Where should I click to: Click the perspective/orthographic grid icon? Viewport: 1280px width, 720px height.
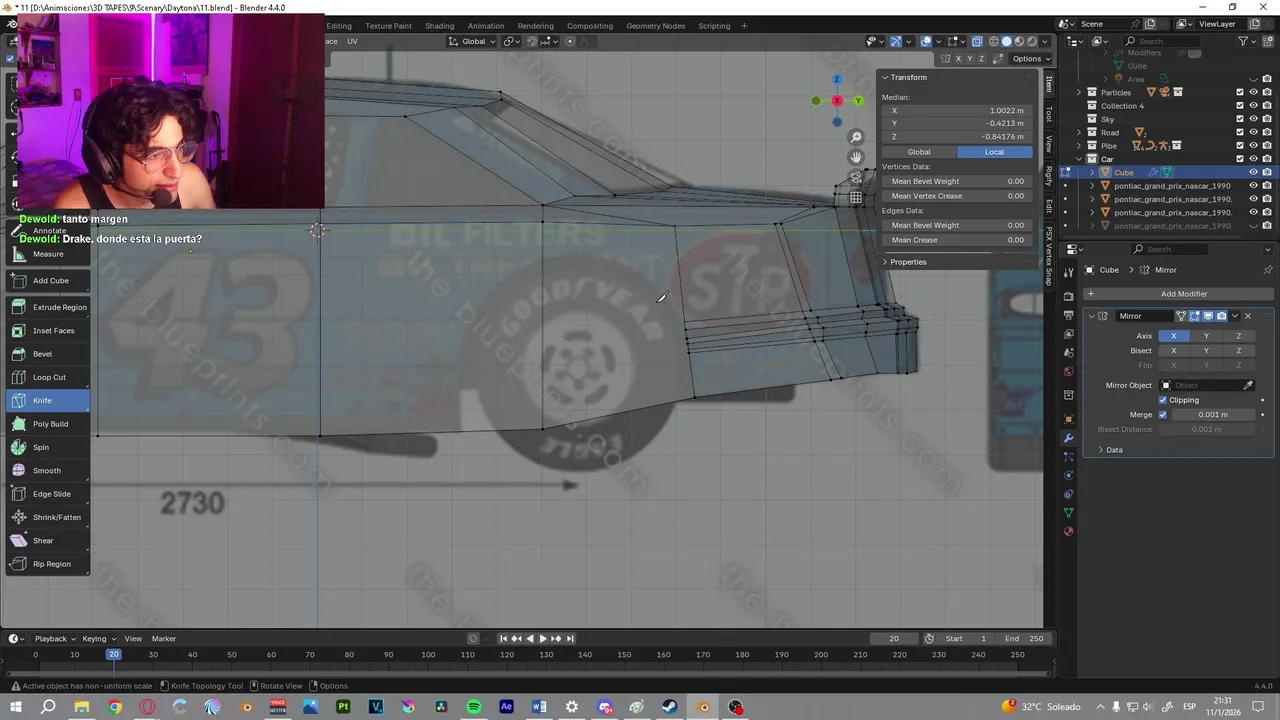pos(856,197)
